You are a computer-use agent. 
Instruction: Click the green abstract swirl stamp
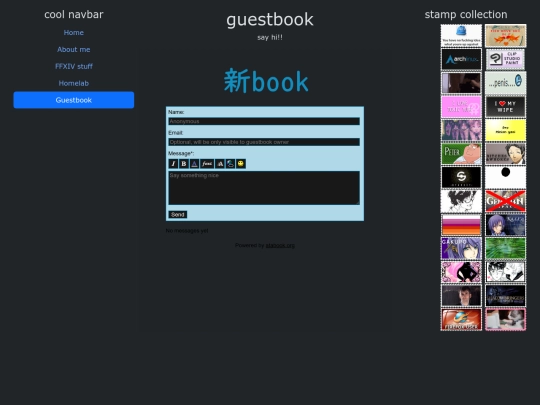tap(505, 248)
